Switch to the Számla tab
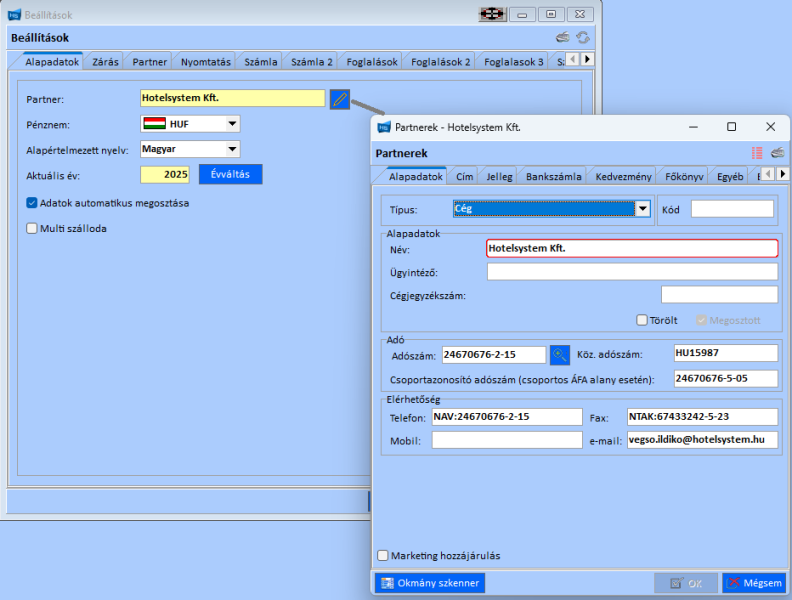The height and width of the screenshot is (600, 792). click(261, 62)
